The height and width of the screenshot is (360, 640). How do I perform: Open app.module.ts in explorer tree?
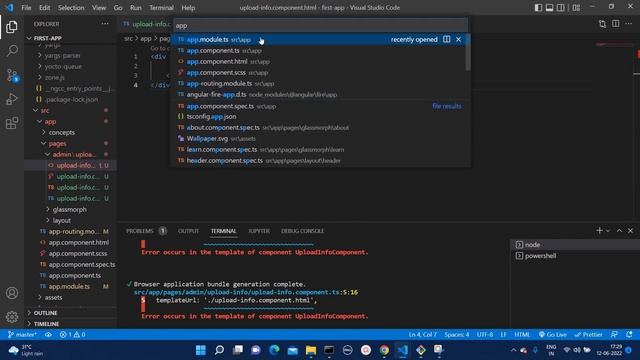coord(69,286)
